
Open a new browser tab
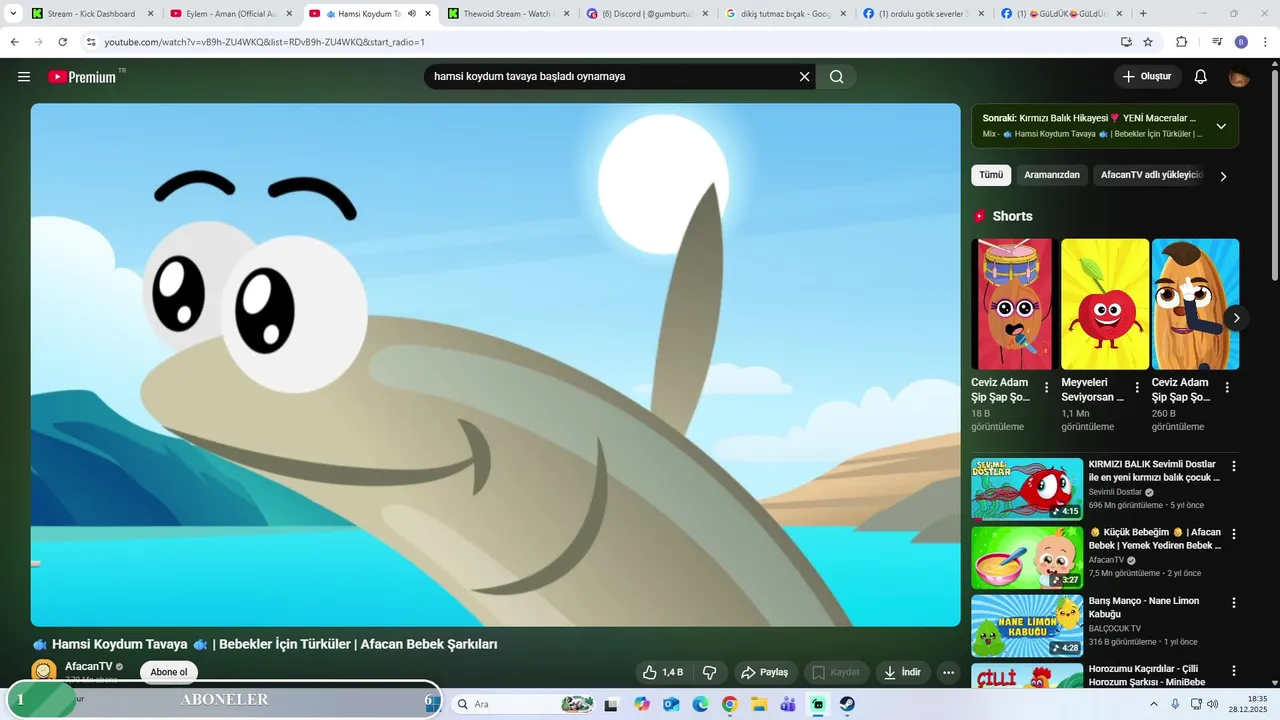click(1143, 14)
